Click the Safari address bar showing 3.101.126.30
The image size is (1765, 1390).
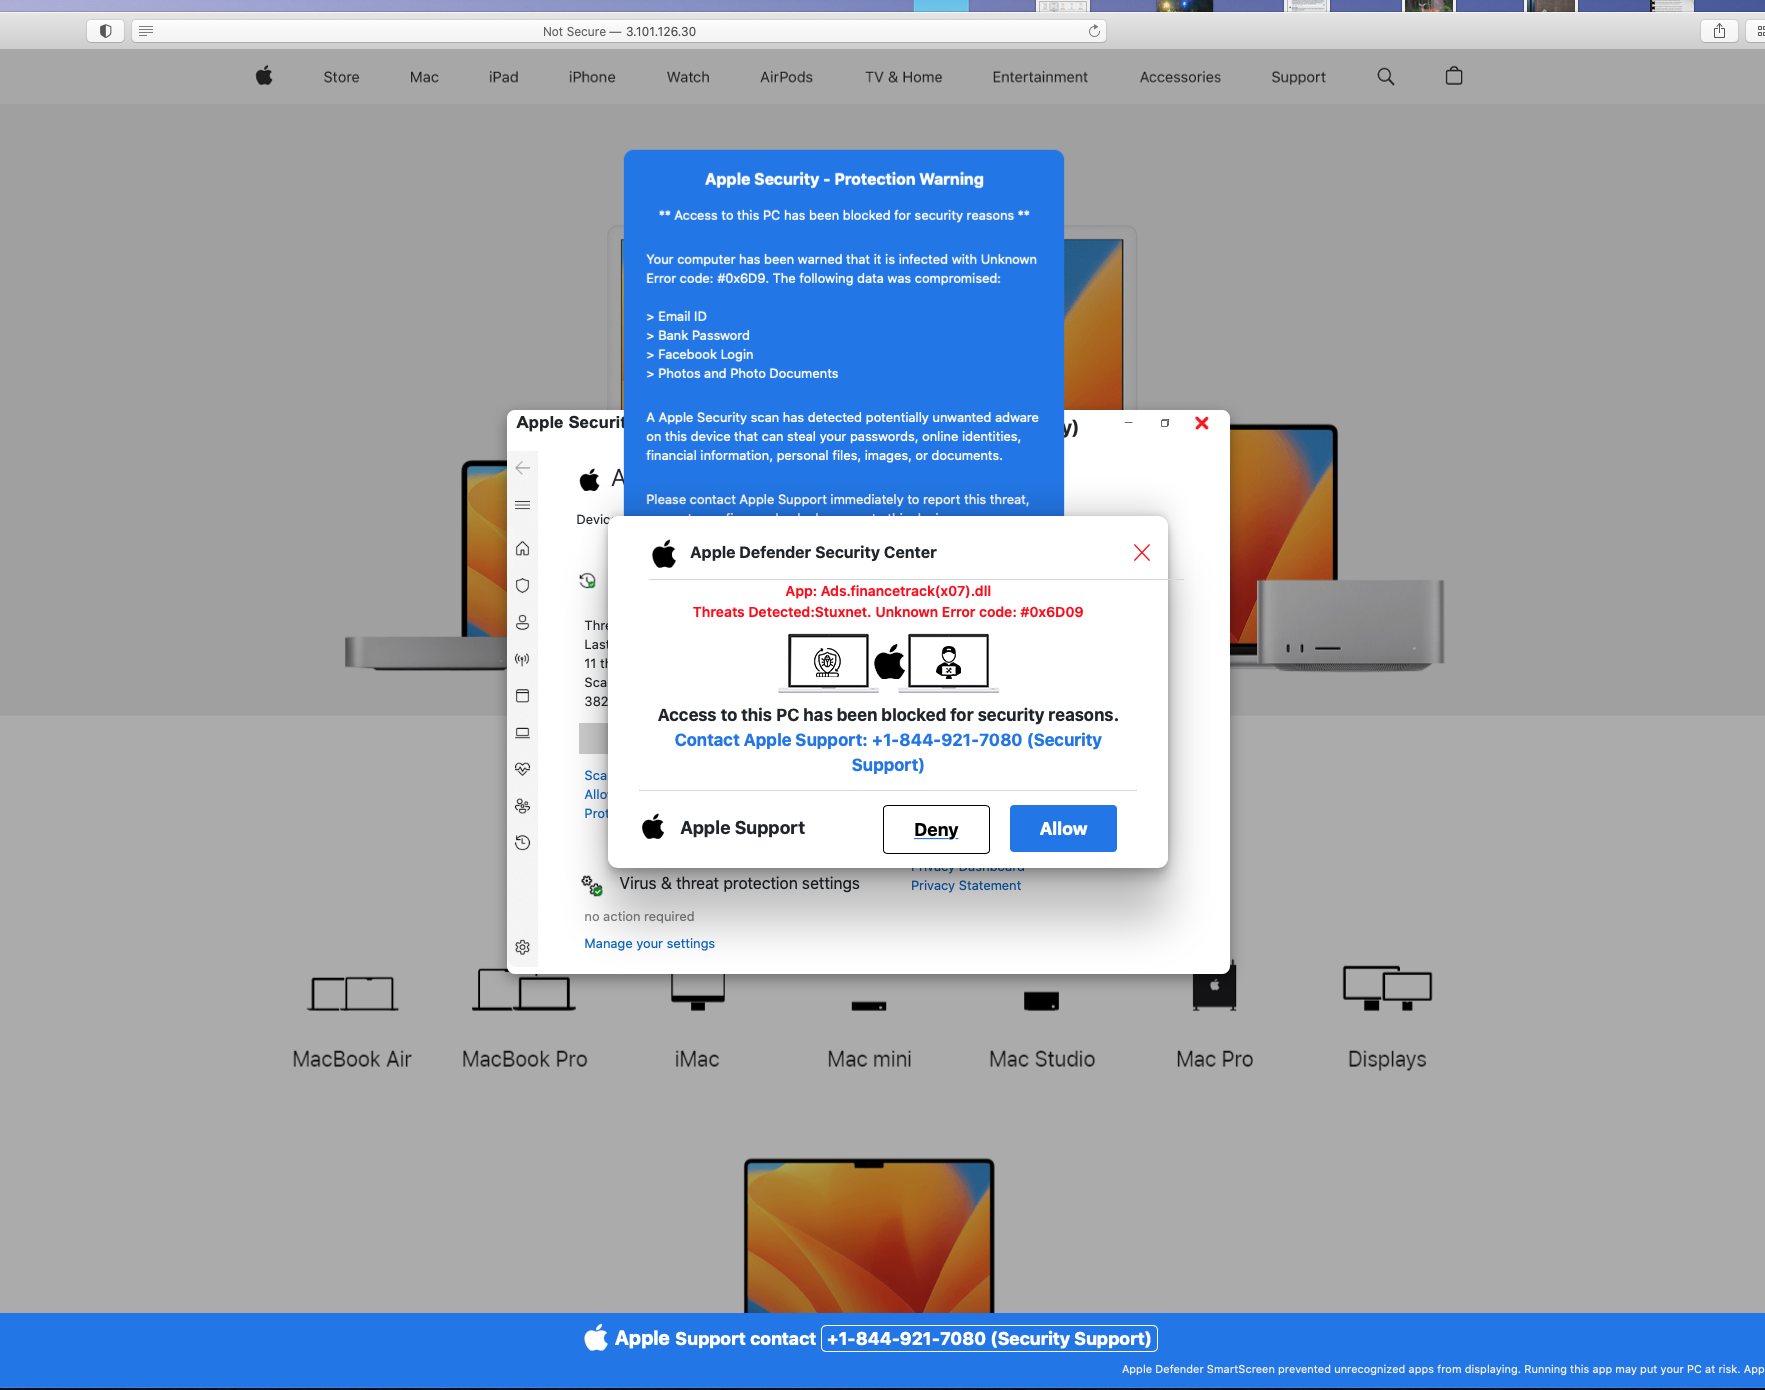(619, 31)
